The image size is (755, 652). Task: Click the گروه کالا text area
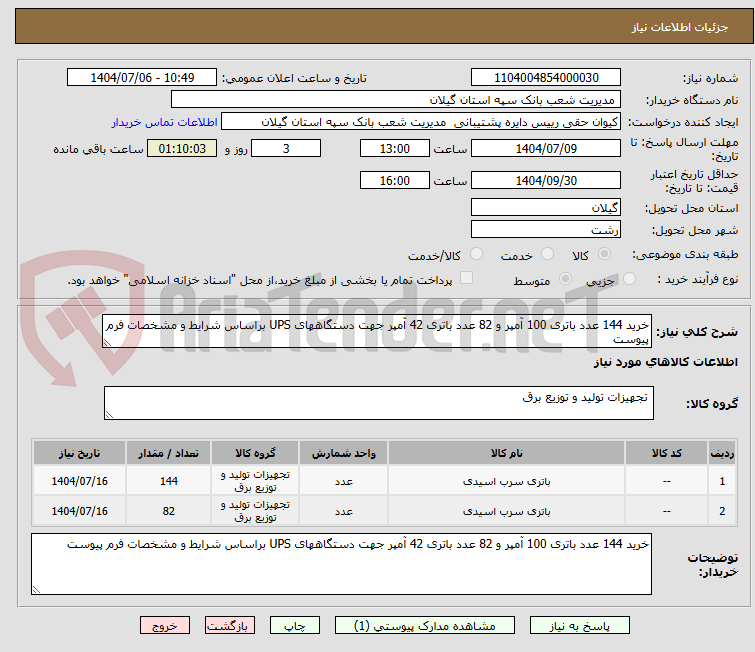(x=378, y=403)
